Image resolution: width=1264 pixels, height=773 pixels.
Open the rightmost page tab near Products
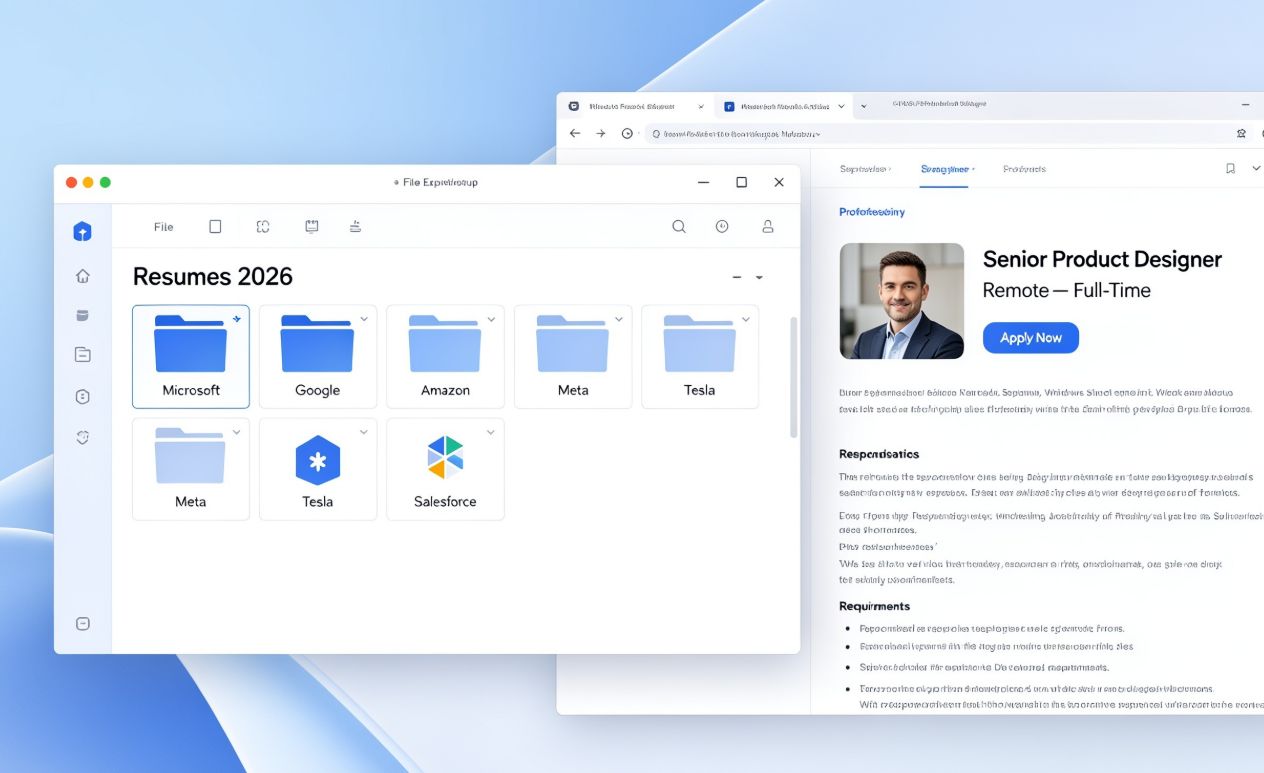tap(1024, 169)
